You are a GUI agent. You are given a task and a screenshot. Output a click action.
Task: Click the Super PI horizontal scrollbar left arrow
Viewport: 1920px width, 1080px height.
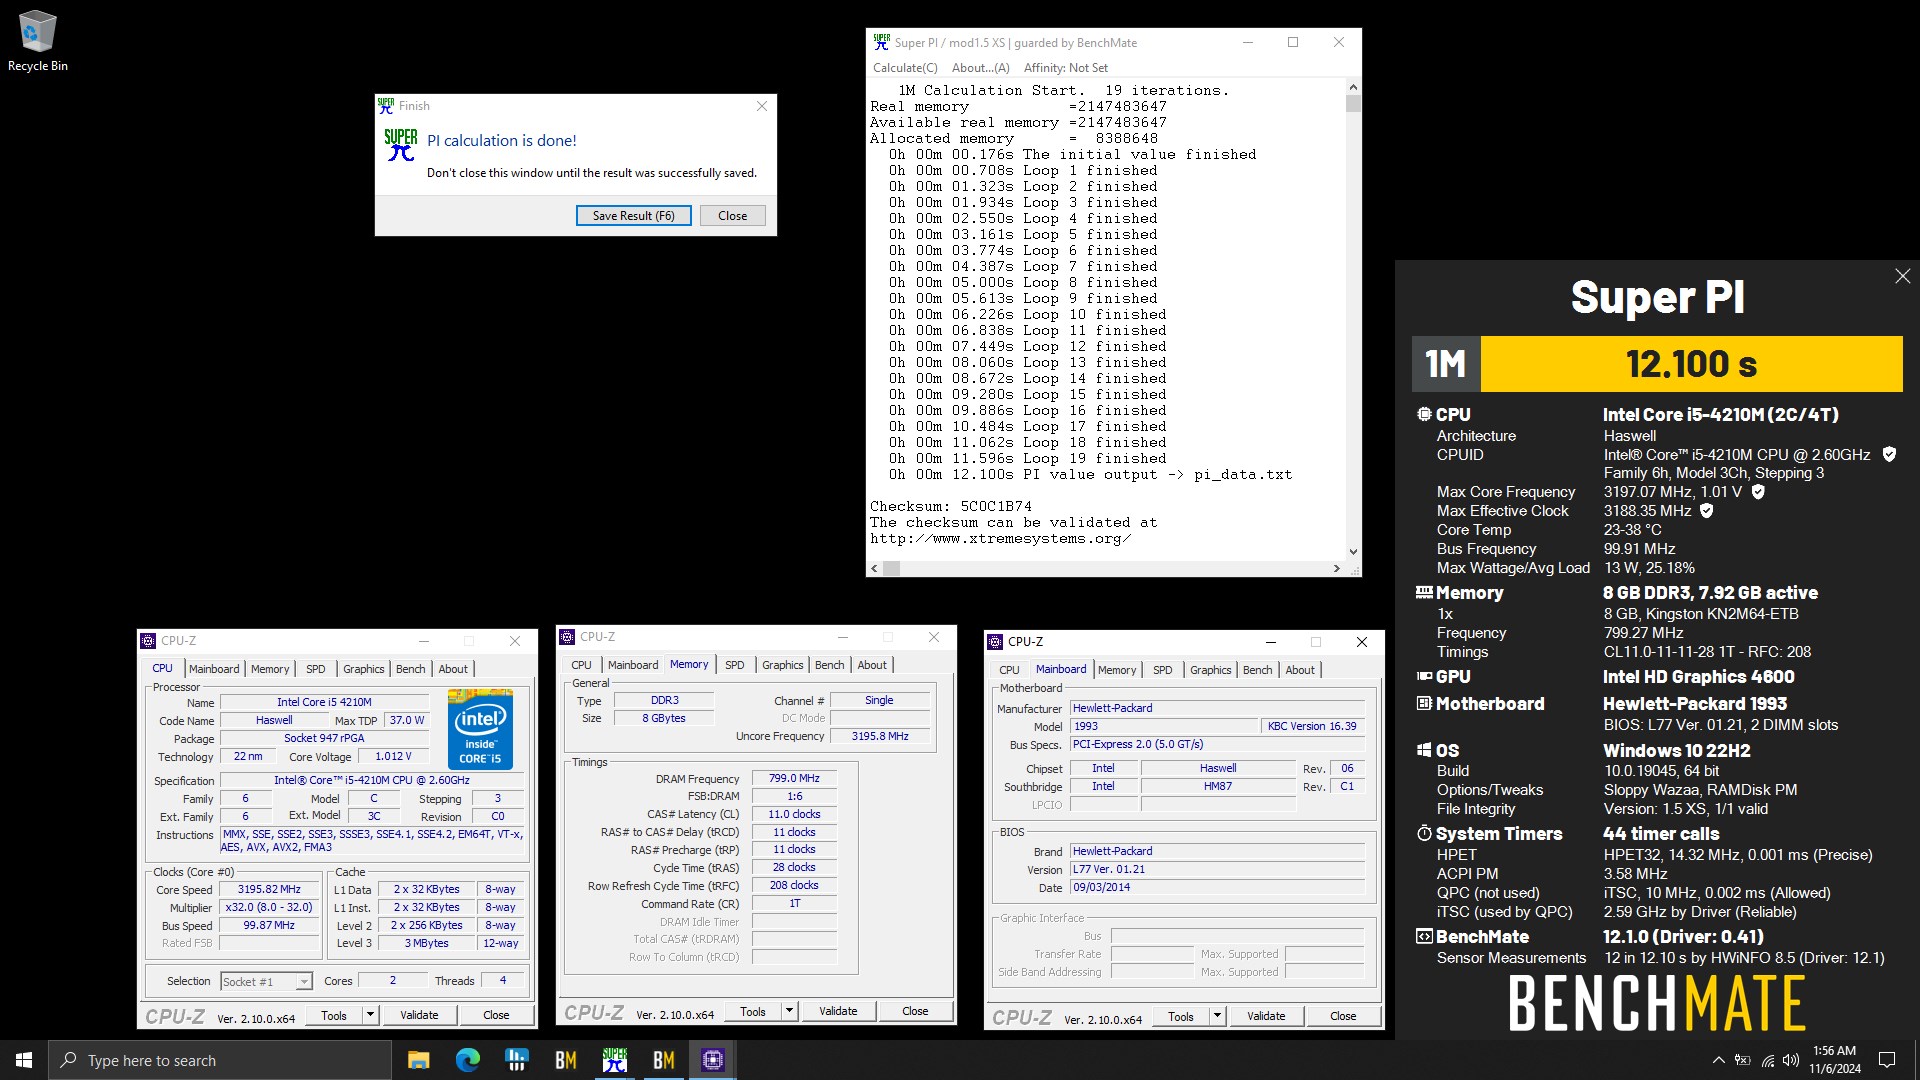[874, 568]
